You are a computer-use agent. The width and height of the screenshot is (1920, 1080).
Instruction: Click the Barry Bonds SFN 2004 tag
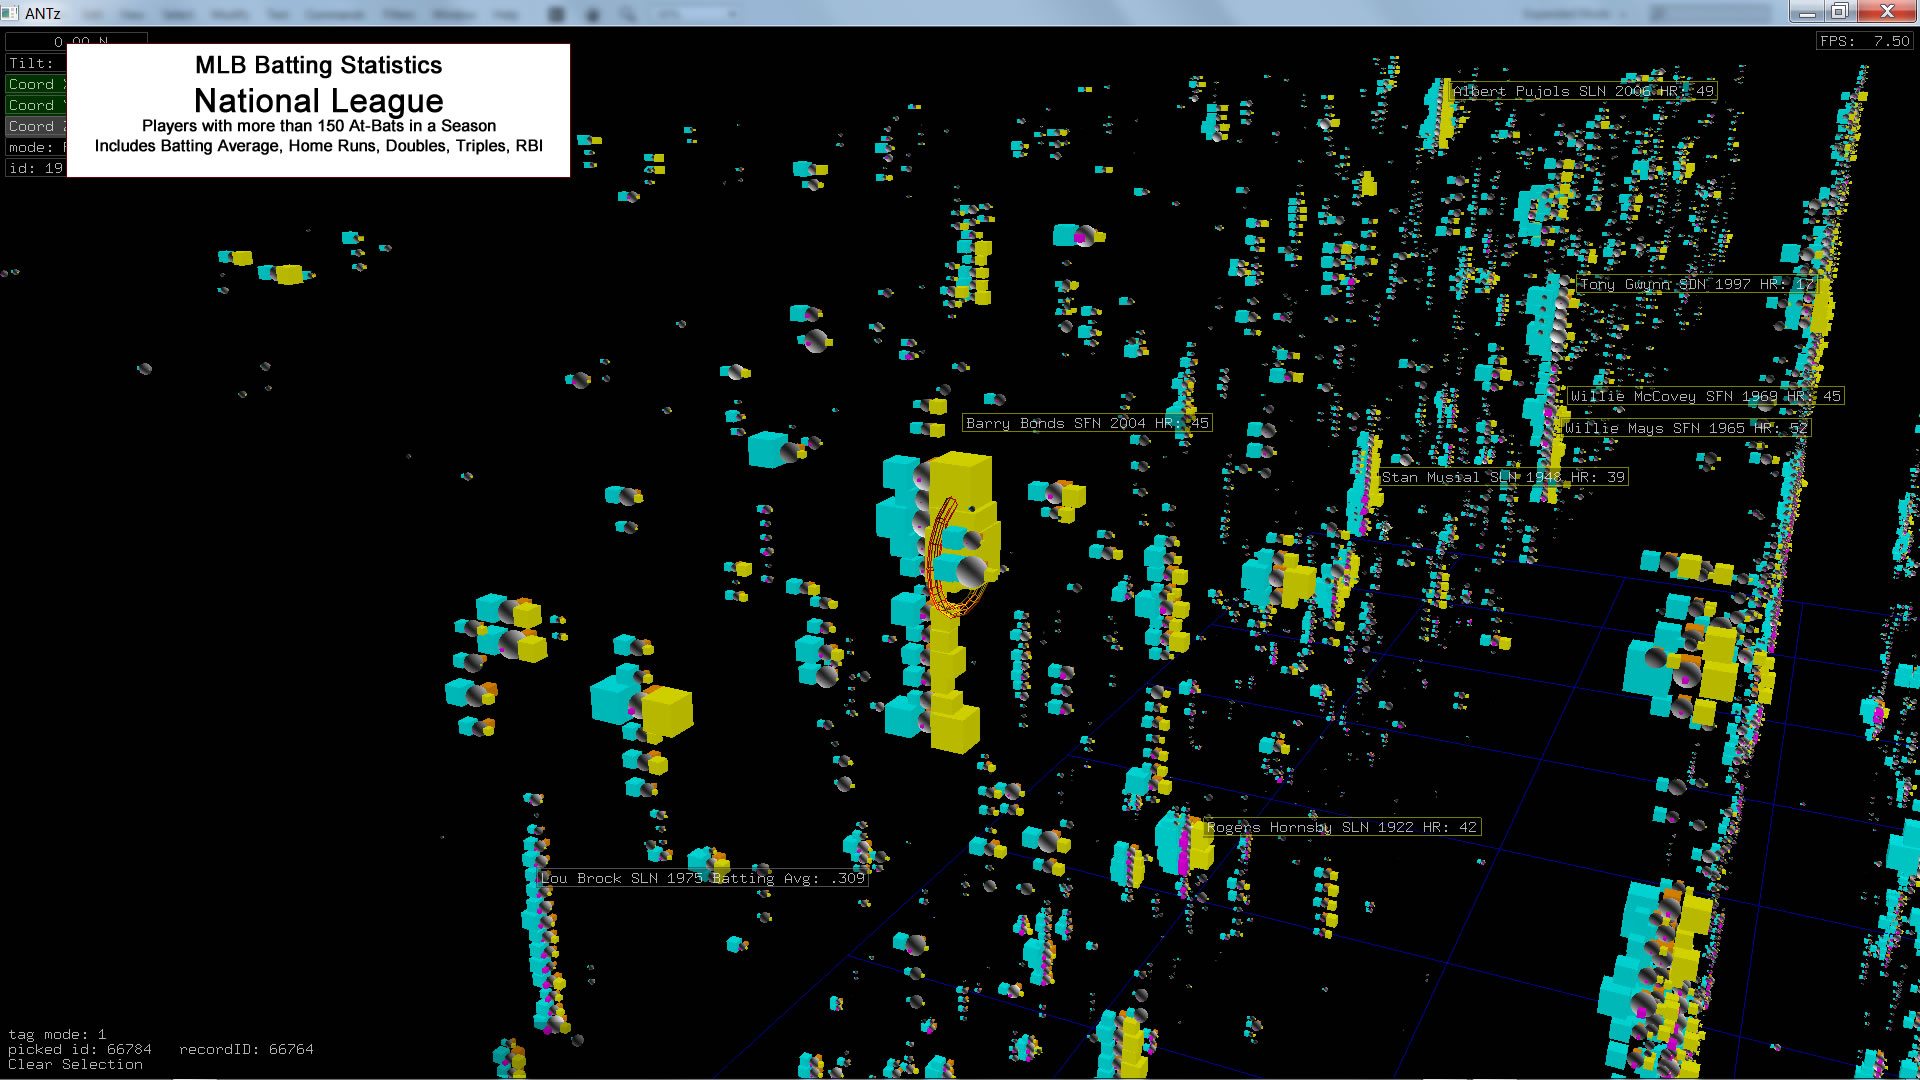(x=1086, y=423)
